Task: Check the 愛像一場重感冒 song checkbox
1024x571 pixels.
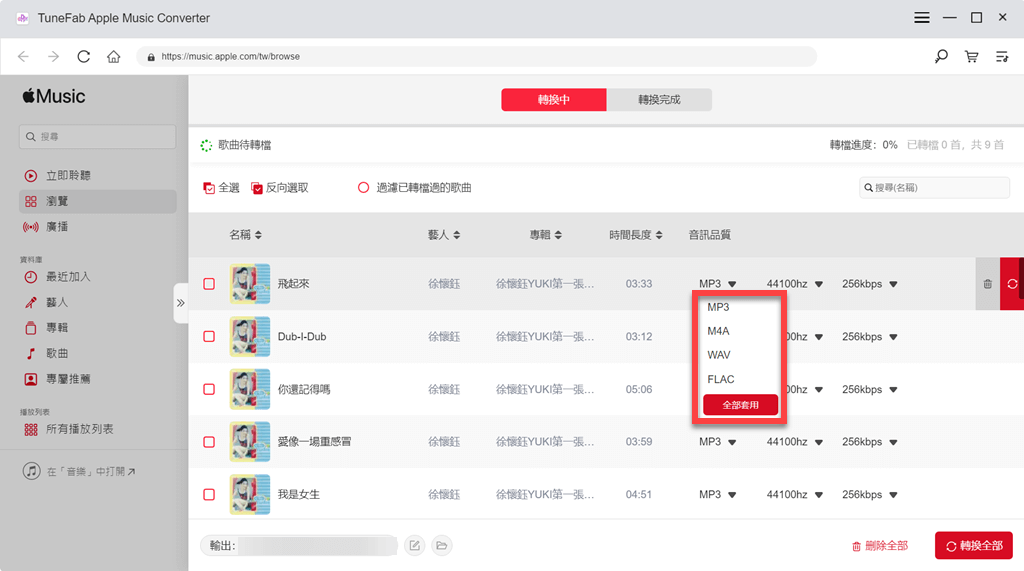Action: click(209, 442)
